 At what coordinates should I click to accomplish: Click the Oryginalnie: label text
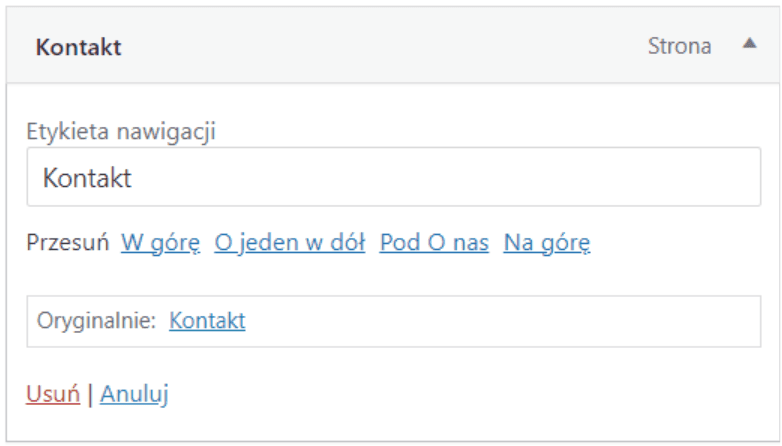(97, 321)
